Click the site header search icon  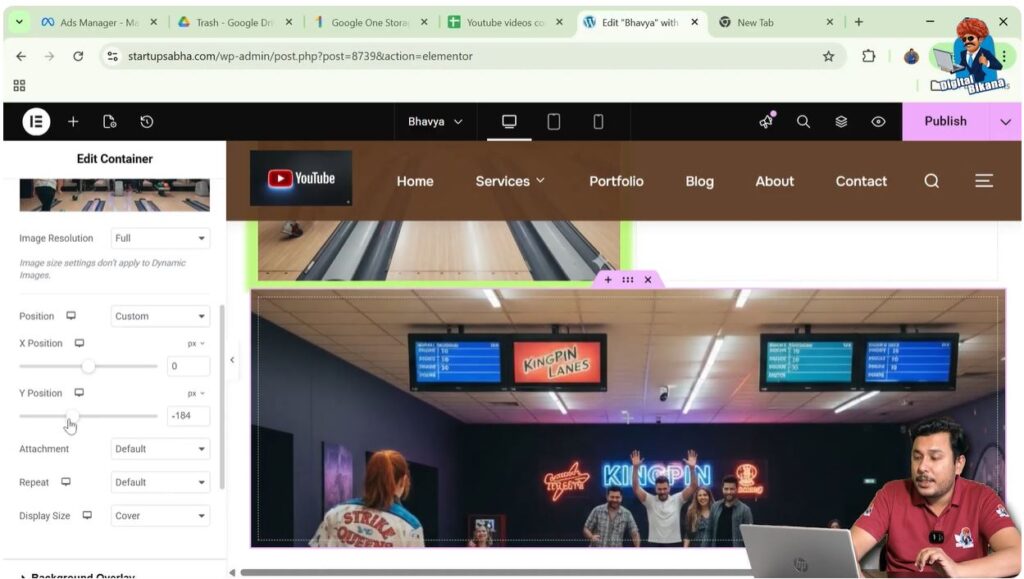coord(931,181)
